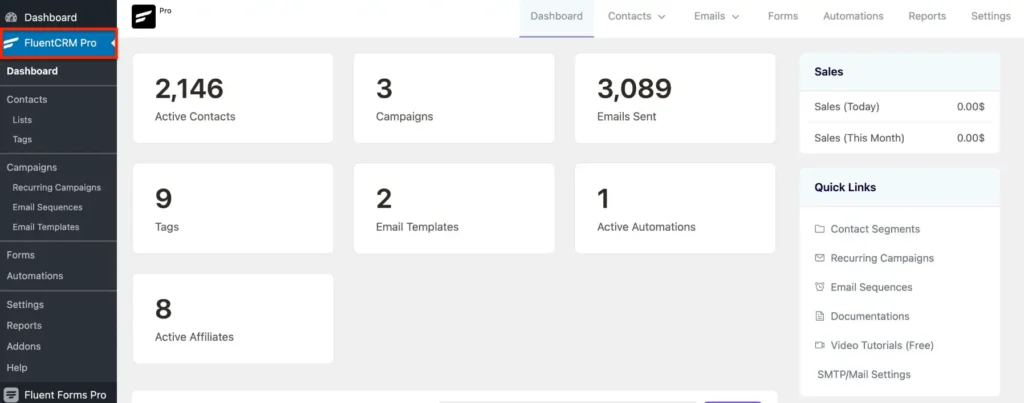Open Reports tab in top navigation
This screenshot has width=1024, height=403.
click(x=927, y=16)
